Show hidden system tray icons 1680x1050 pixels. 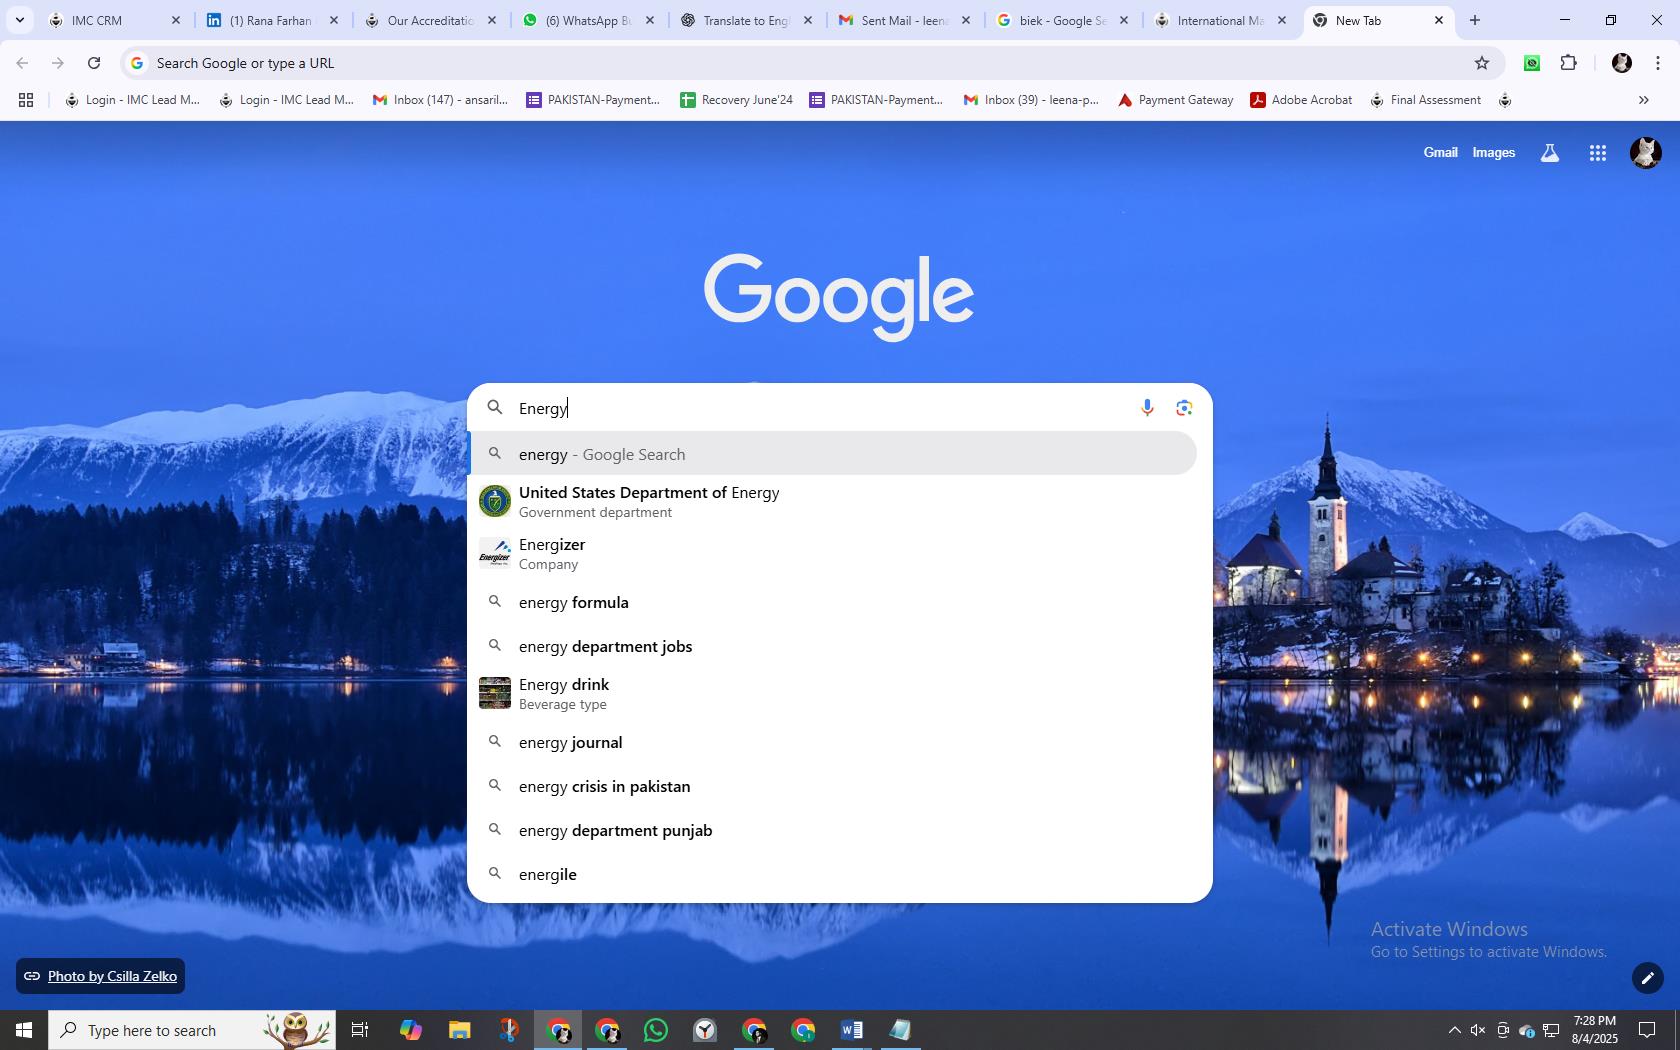[1454, 1030]
